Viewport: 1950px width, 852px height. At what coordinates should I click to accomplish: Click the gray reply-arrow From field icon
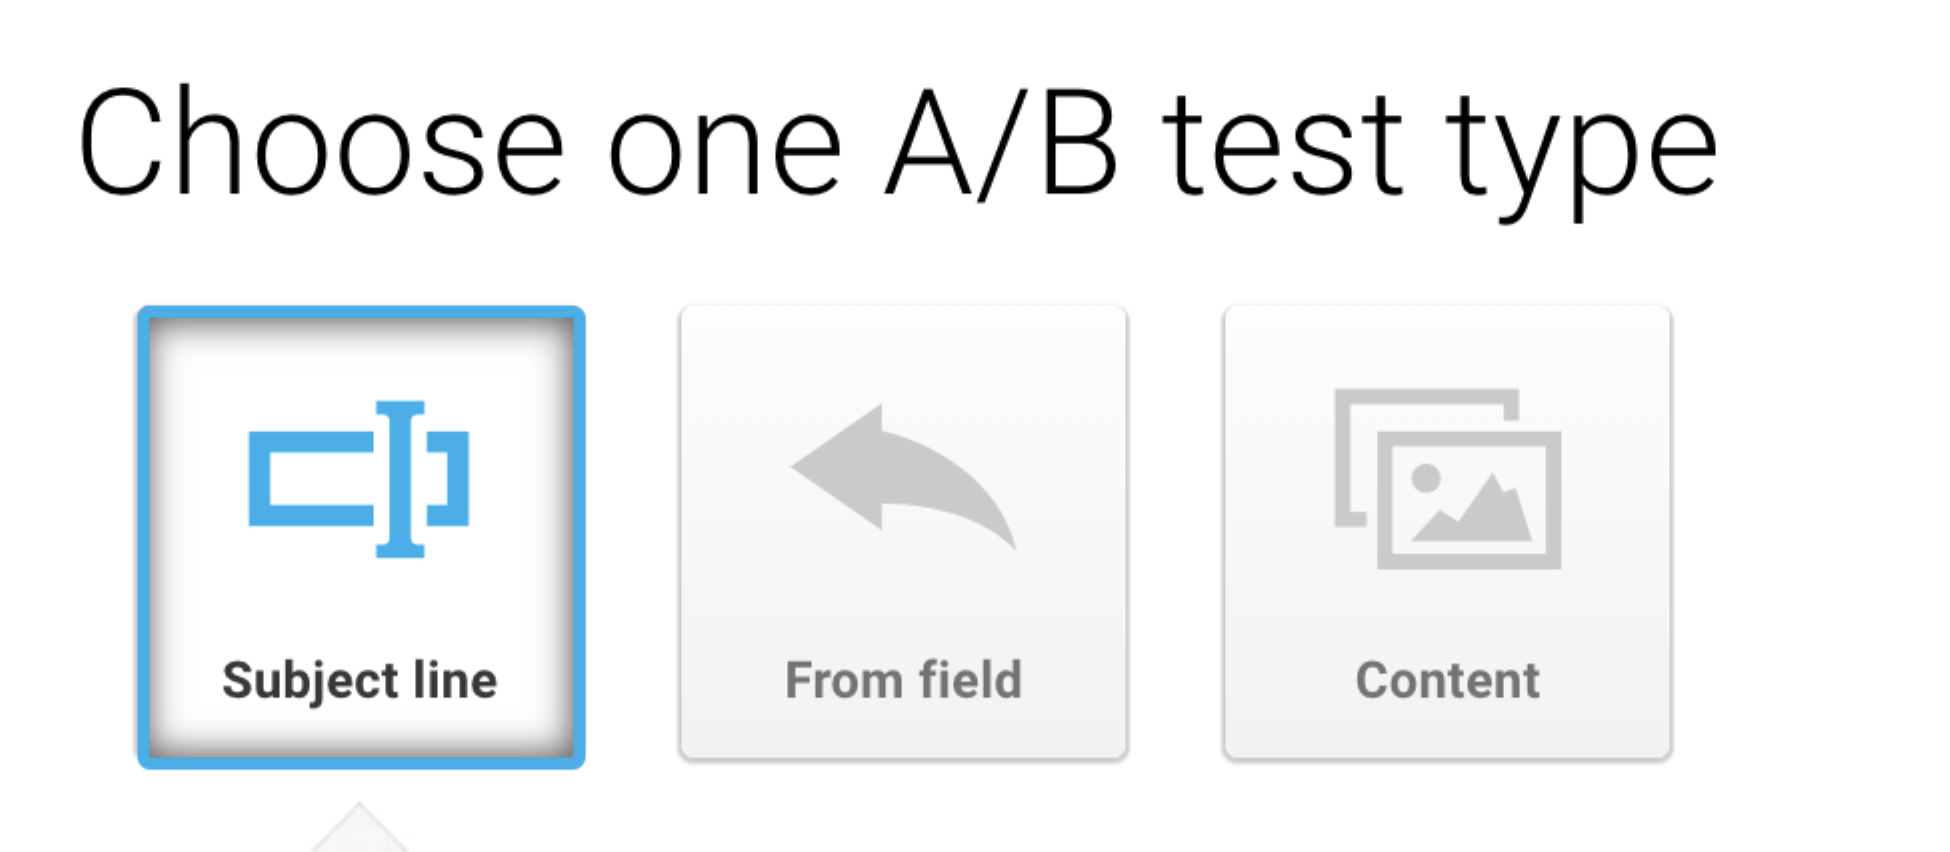tap(903, 476)
